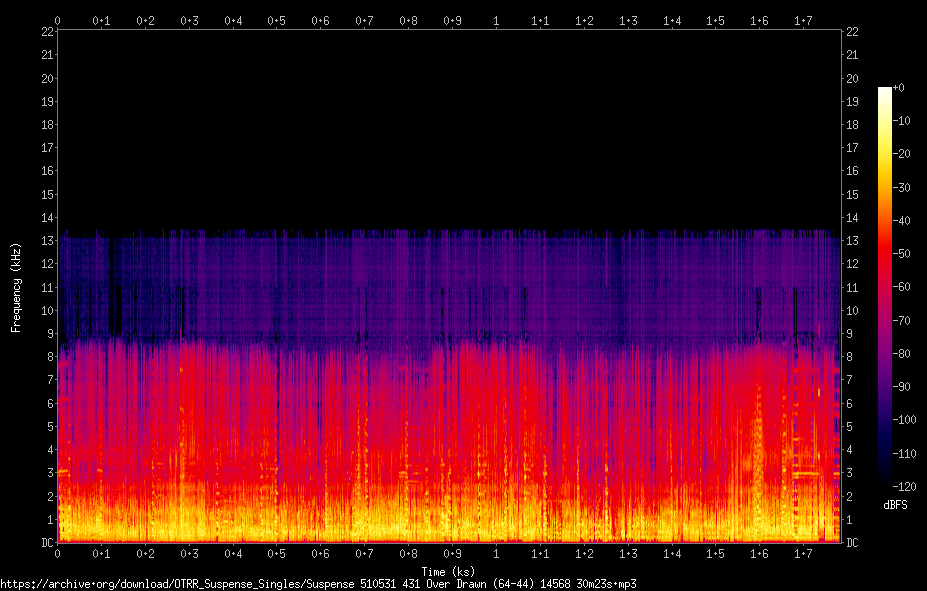Click the +0 label atop the color scale
The image size is (927, 591).
(x=898, y=87)
